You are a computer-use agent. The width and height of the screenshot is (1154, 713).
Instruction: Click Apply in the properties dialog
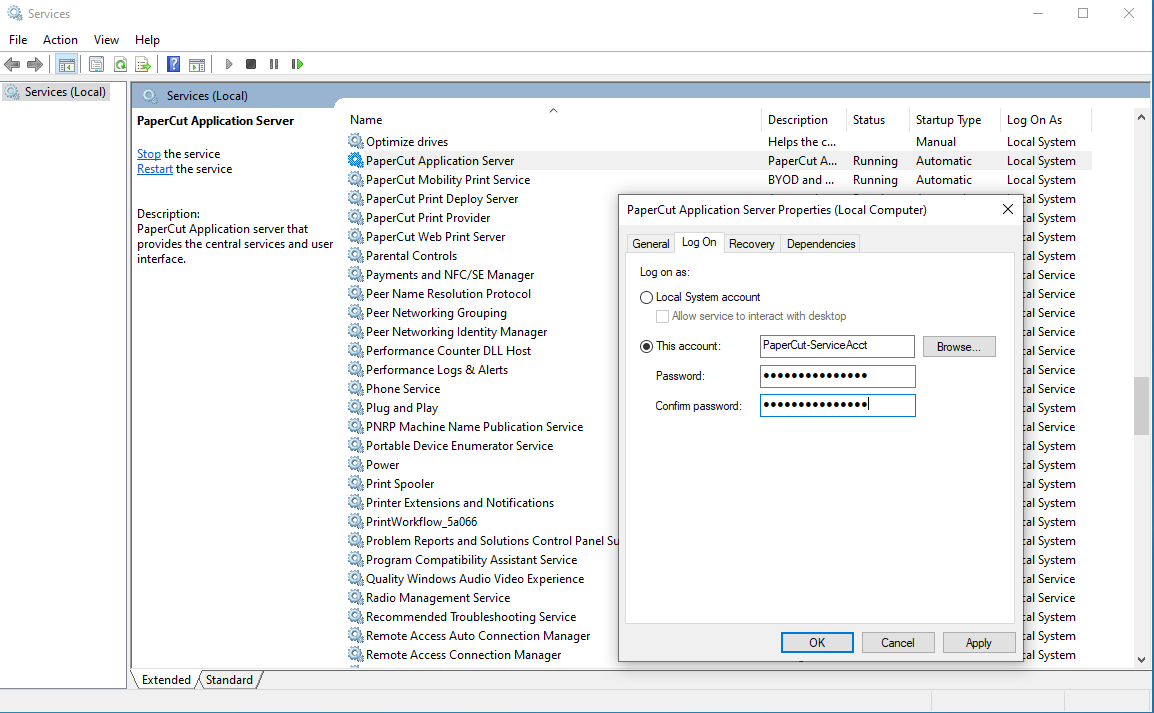click(x=979, y=642)
